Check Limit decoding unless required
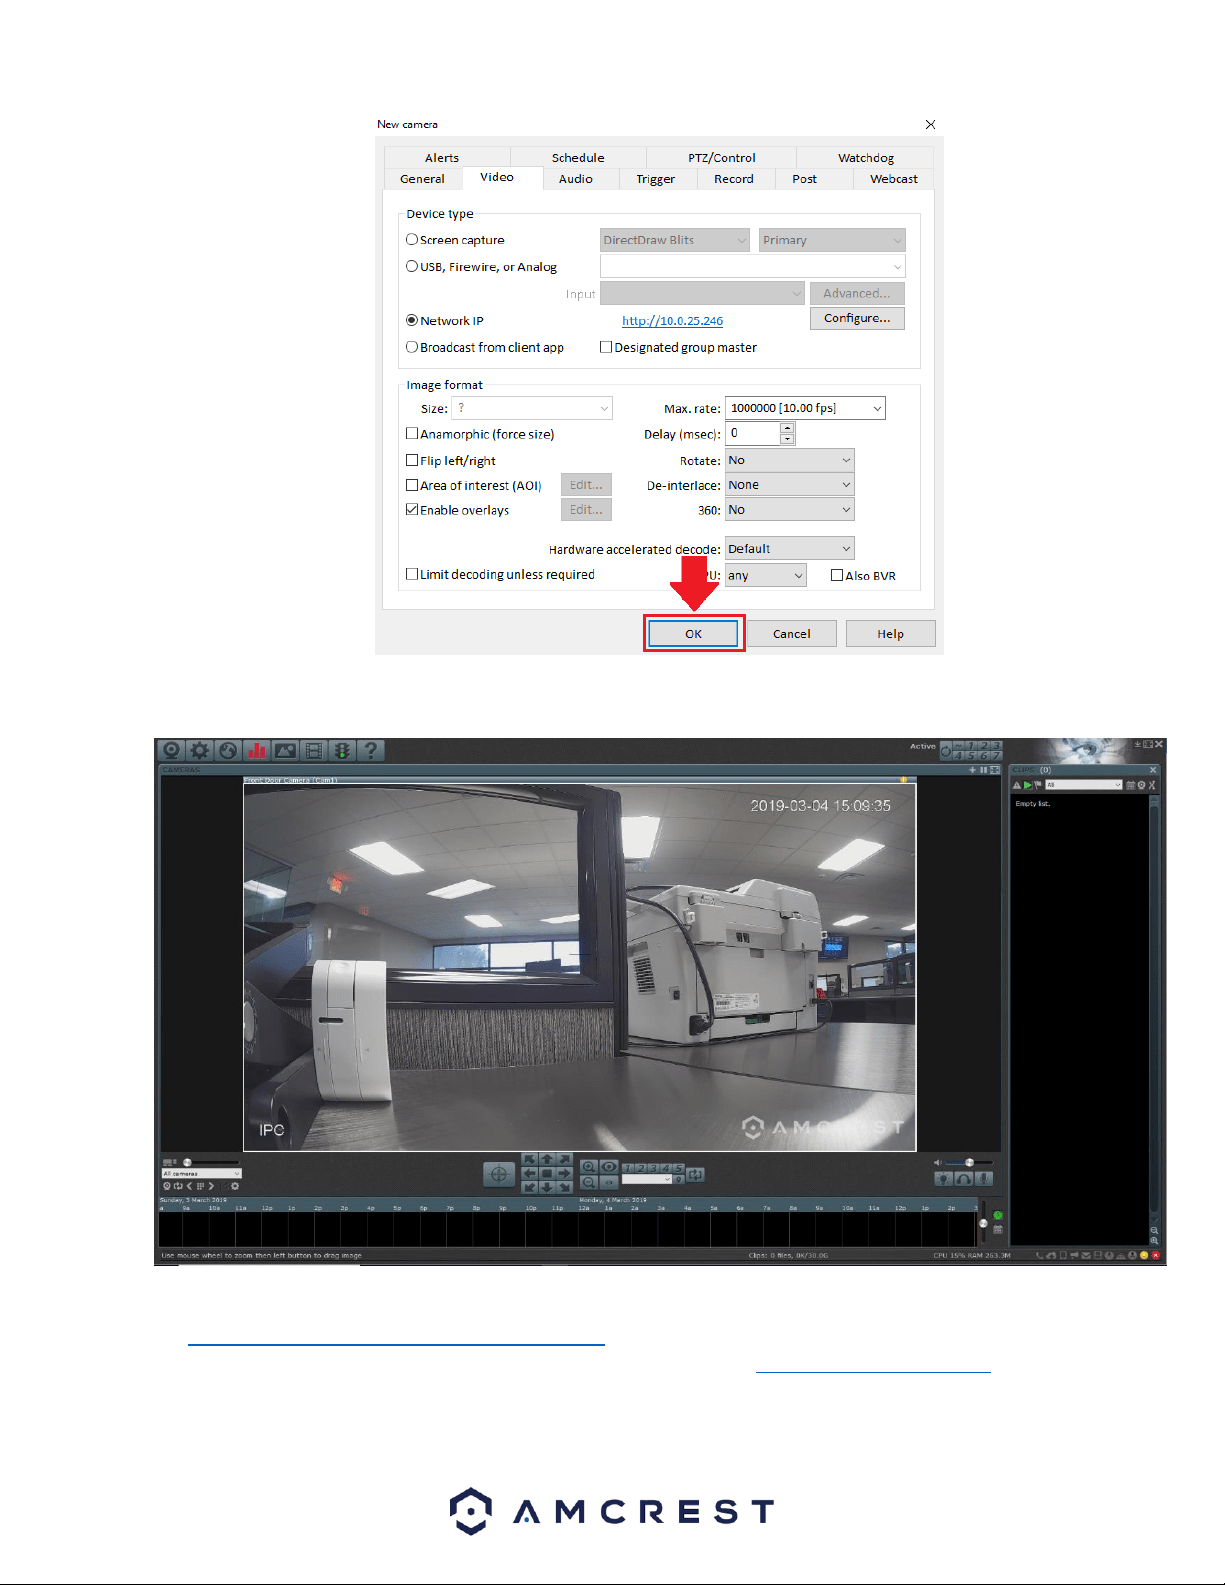 pos(411,574)
